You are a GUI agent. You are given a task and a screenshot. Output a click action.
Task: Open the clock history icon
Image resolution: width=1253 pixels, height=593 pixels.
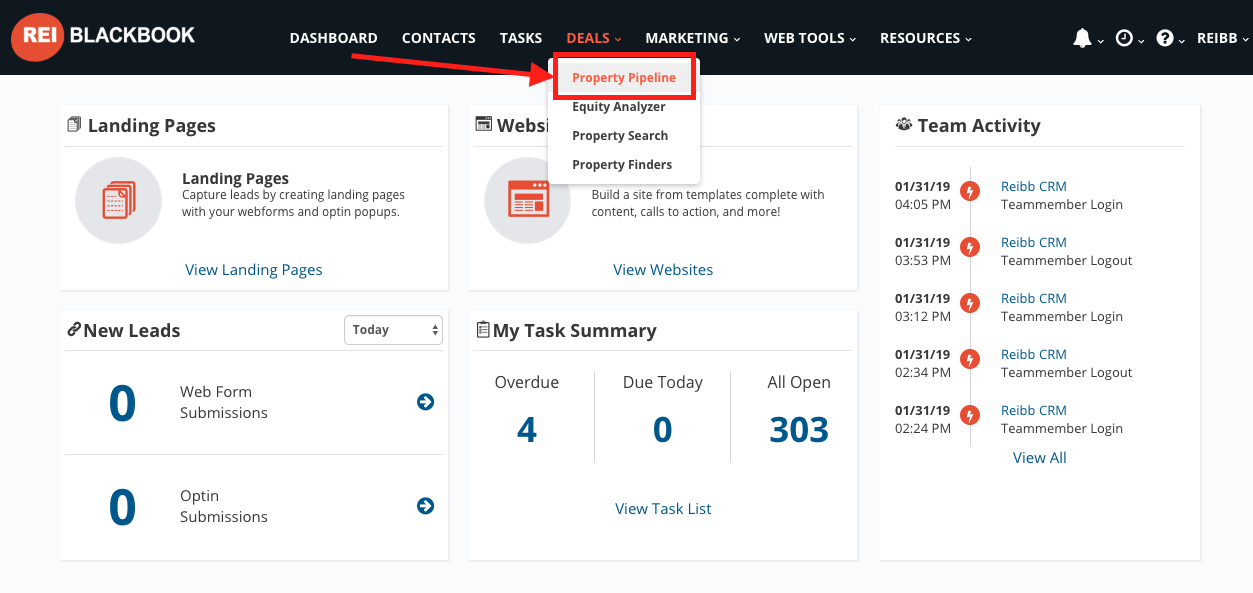pyautogui.click(x=1124, y=38)
